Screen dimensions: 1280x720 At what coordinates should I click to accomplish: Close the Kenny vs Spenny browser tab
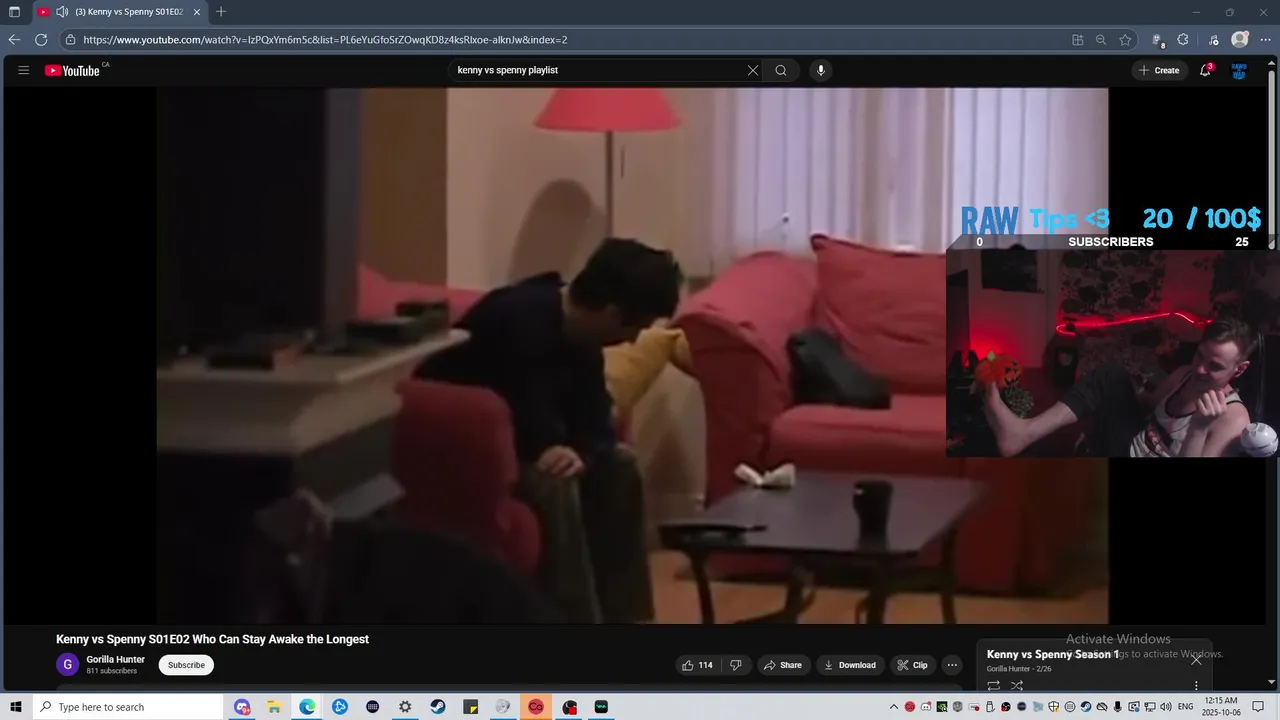pos(197,12)
